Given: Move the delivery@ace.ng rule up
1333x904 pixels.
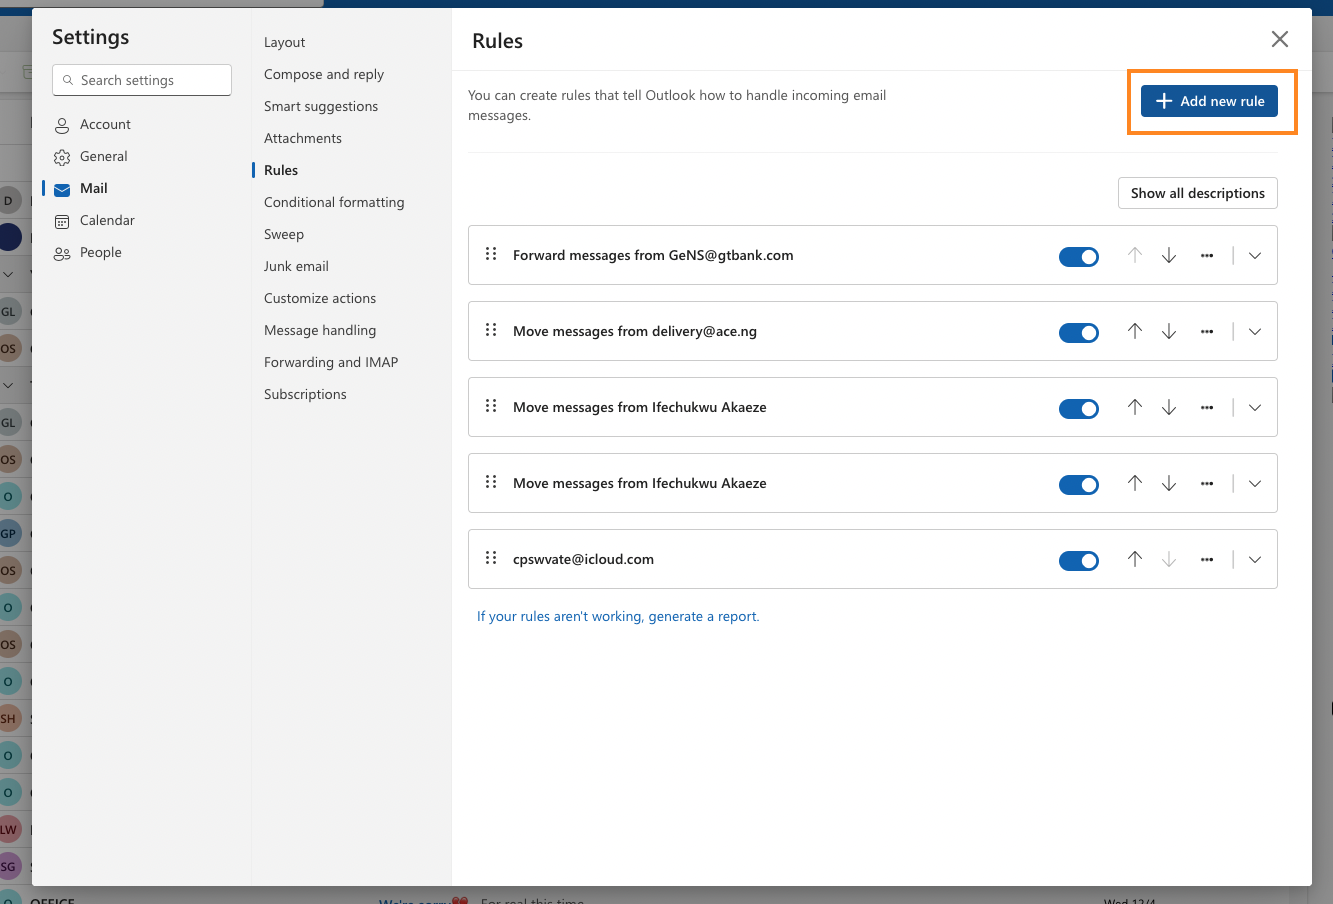Looking at the screenshot, I should click(1135, 331).
